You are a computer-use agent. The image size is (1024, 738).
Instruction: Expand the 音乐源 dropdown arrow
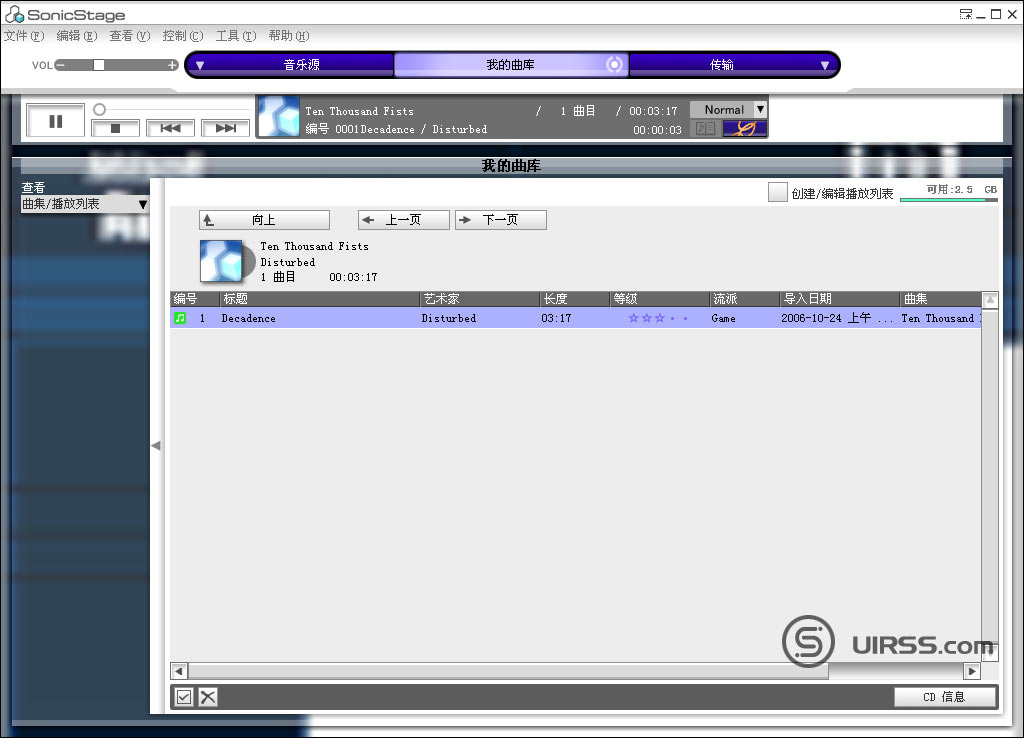[x=200, y=65]
